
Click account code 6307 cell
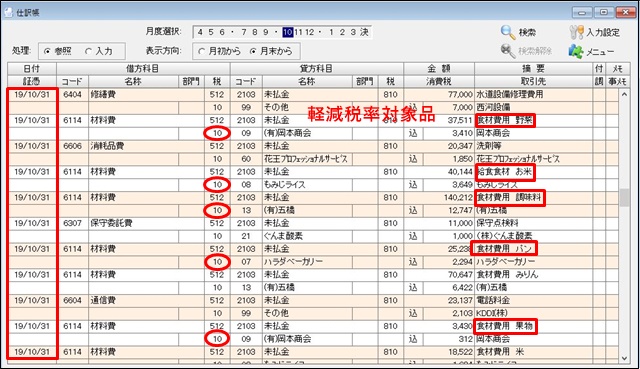point(72,223)
